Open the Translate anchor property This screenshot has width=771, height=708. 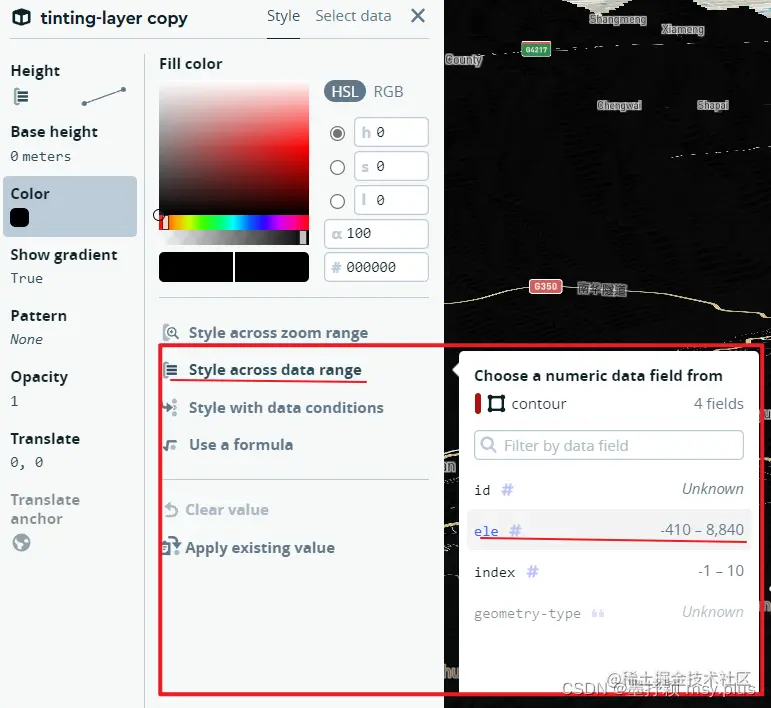click(x=69, y=521)
